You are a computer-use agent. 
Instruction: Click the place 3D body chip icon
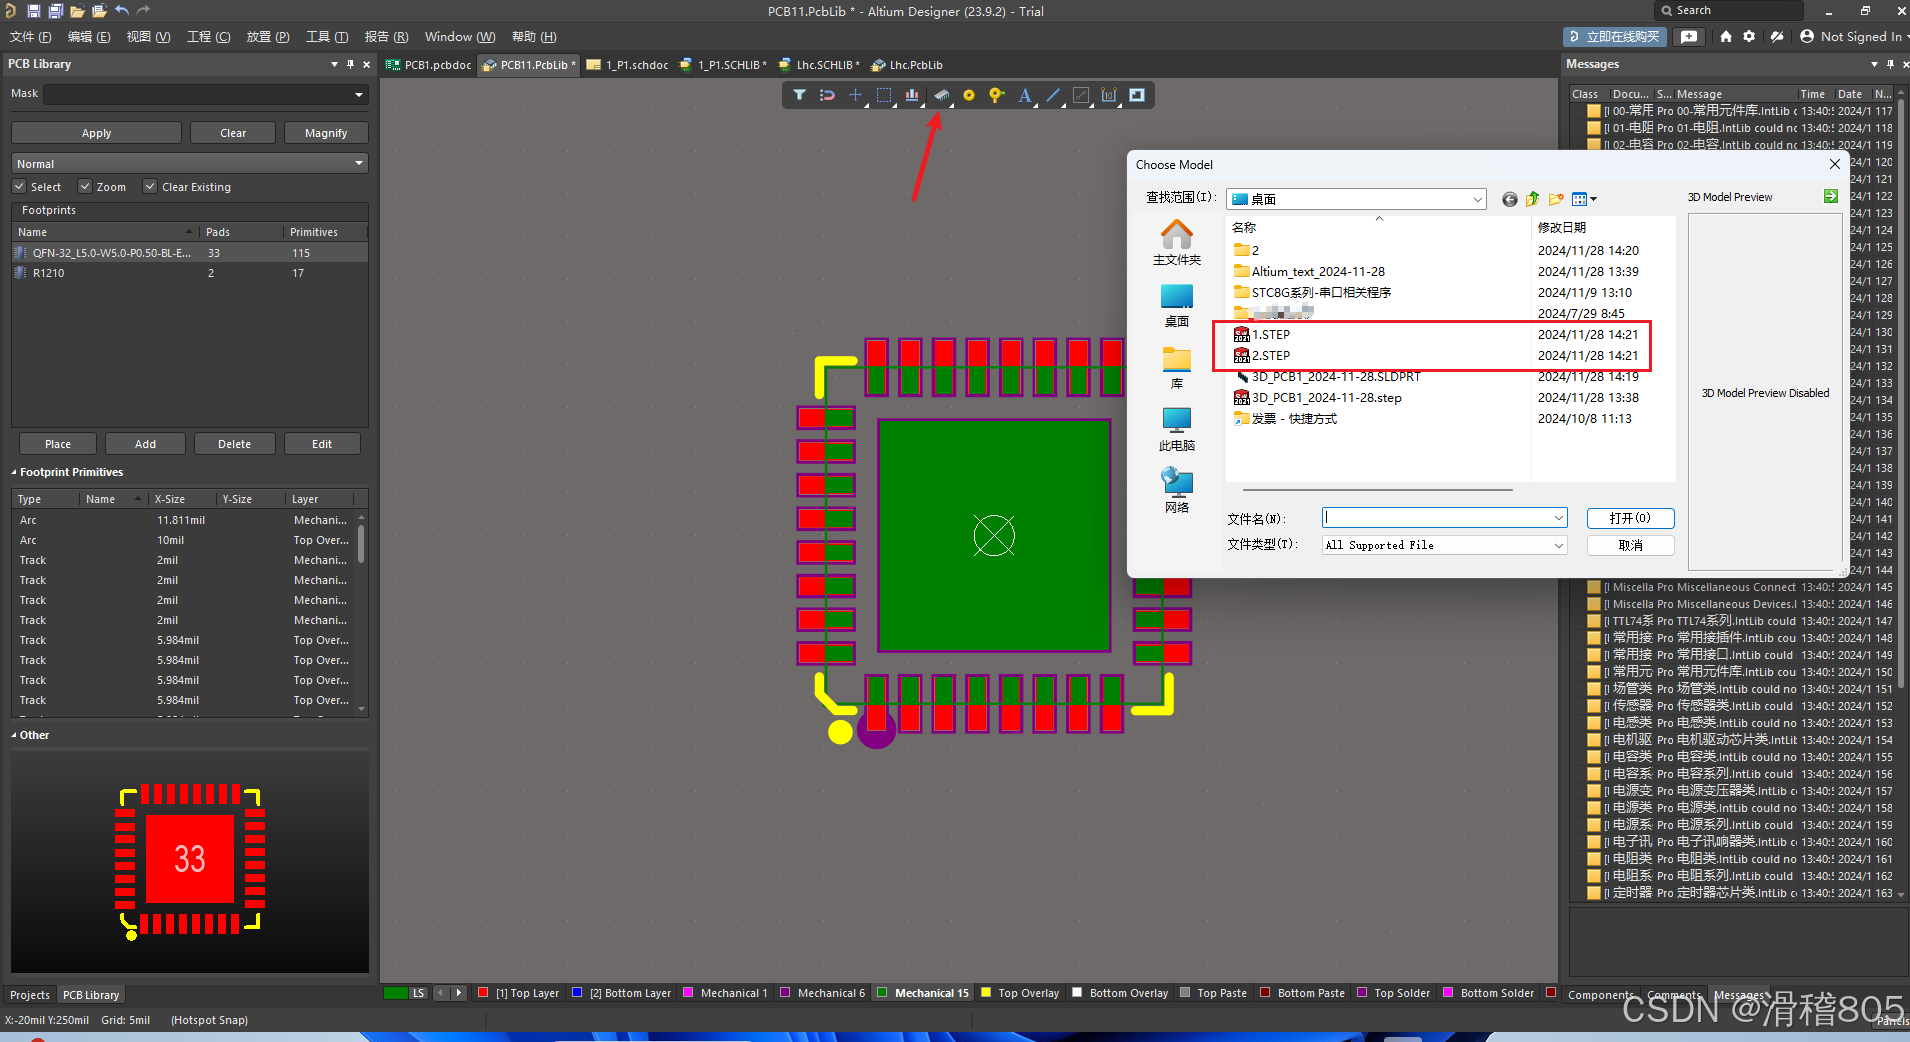point(941,95)
